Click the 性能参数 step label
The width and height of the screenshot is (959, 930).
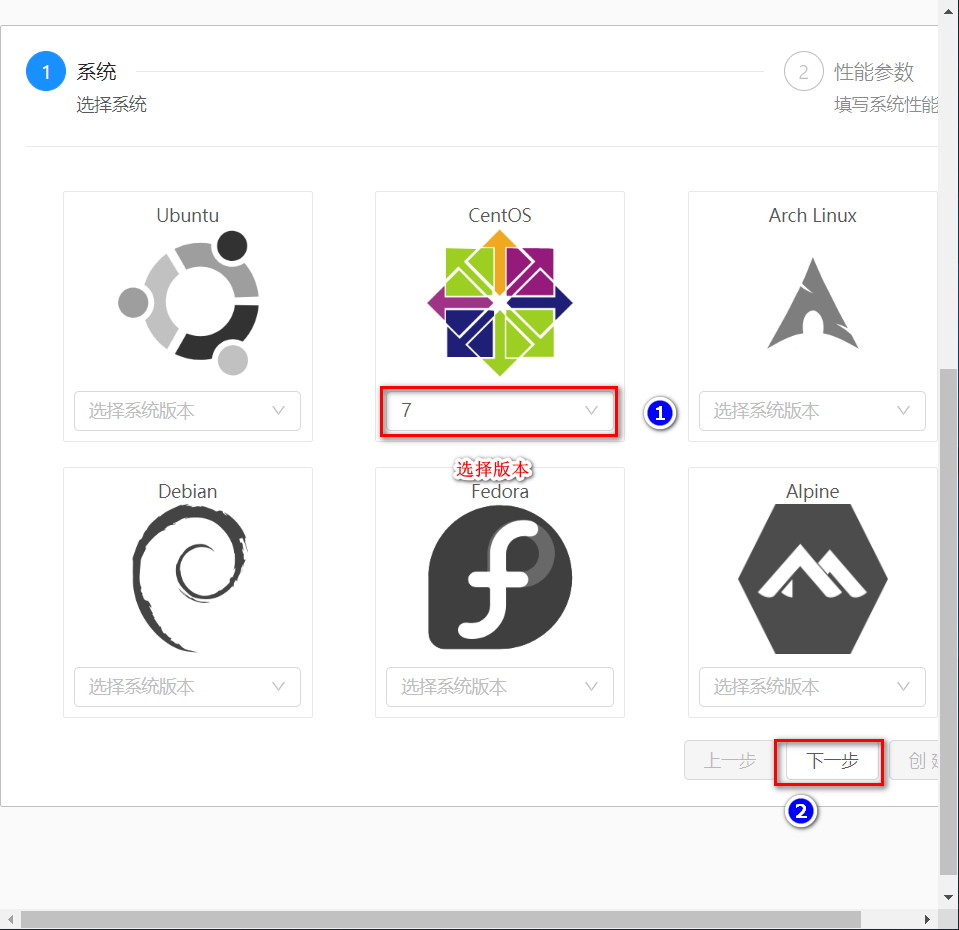tap(874, 72)
